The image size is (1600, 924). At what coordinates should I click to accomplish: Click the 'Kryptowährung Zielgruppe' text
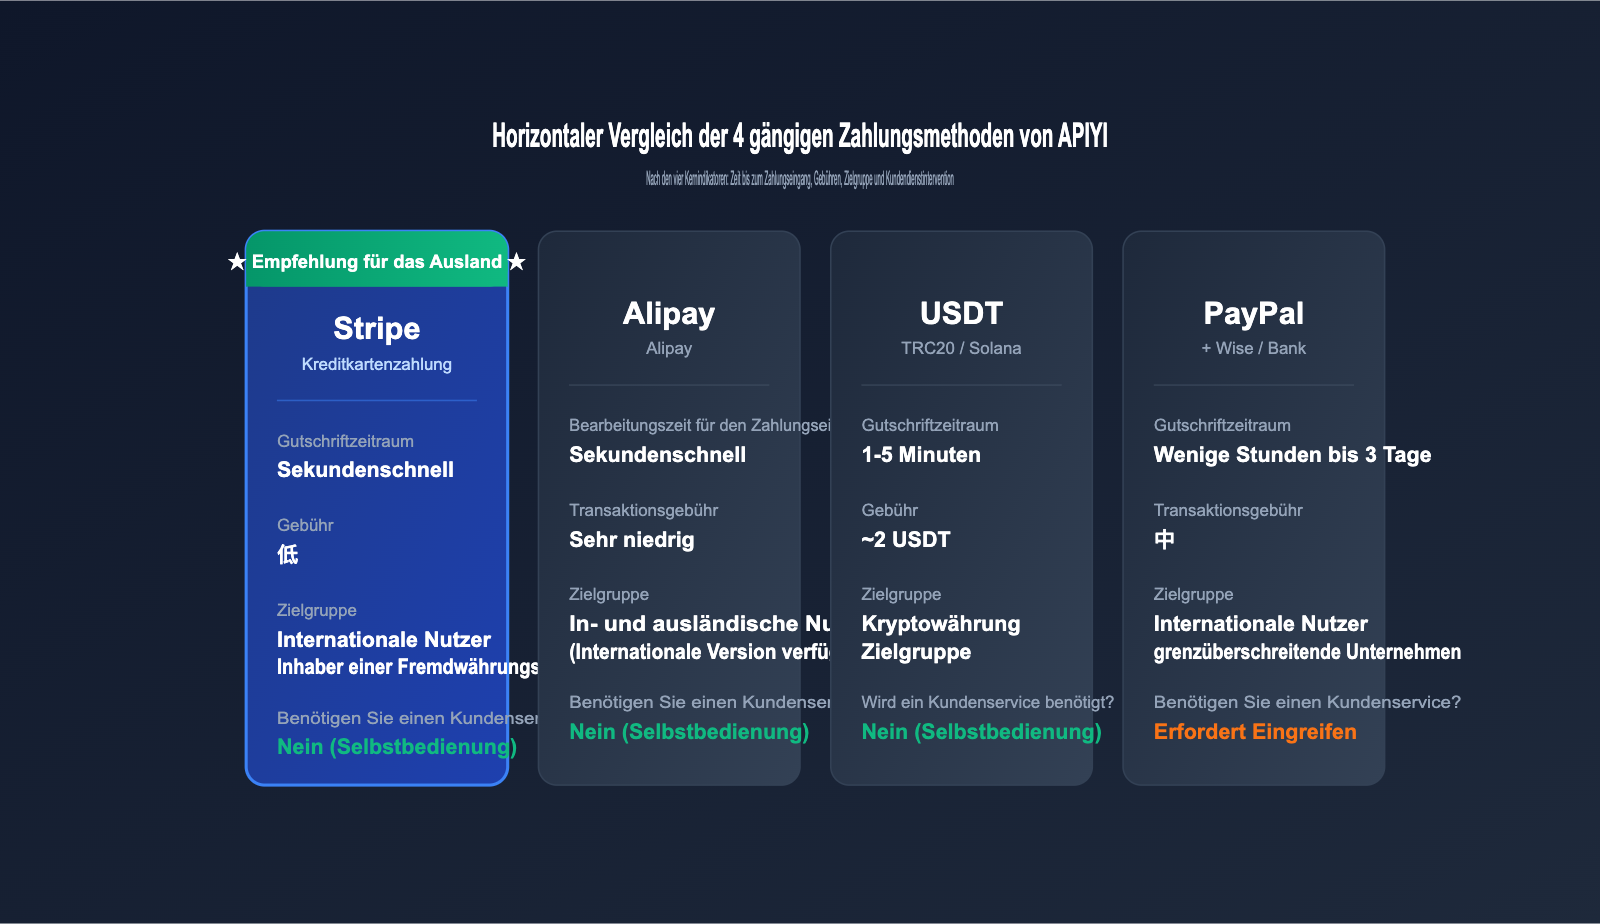click(x=940, y=638)
